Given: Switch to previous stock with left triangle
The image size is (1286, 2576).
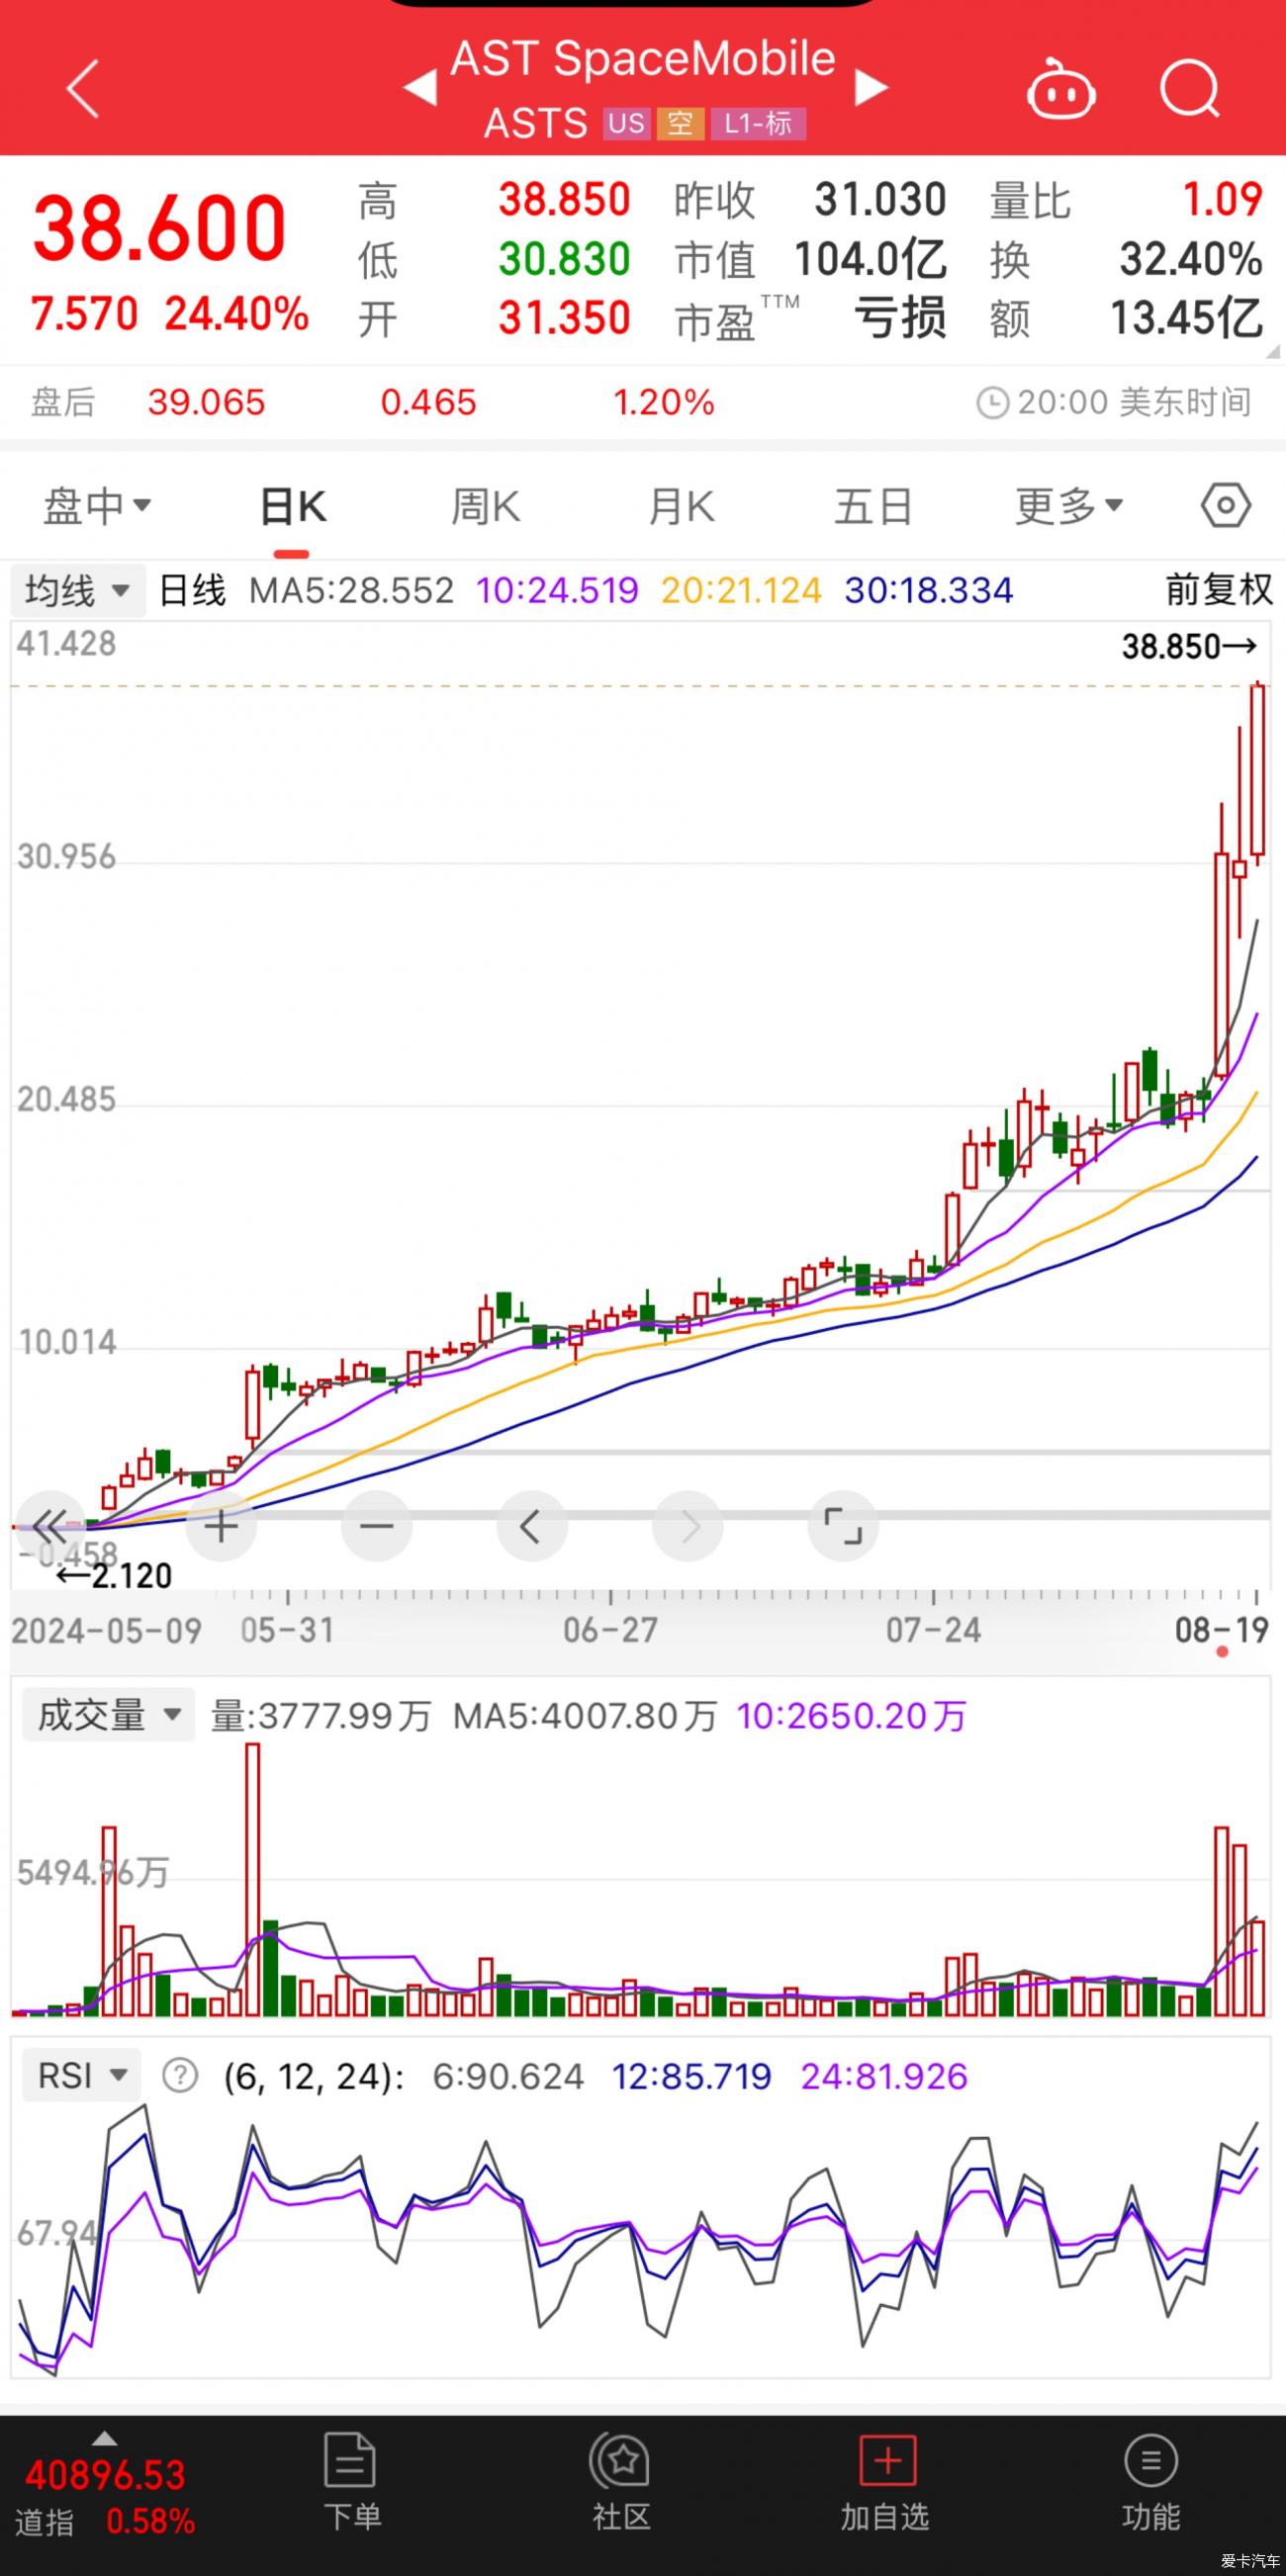Looking at the screenshot, I should (x=420, y=88).
